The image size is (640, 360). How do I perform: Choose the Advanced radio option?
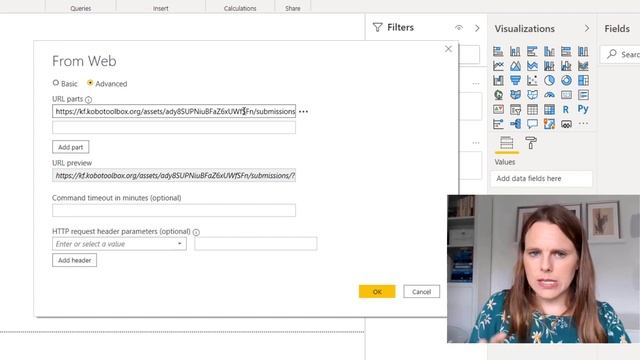pyautogui.click(x=90, y=83)
